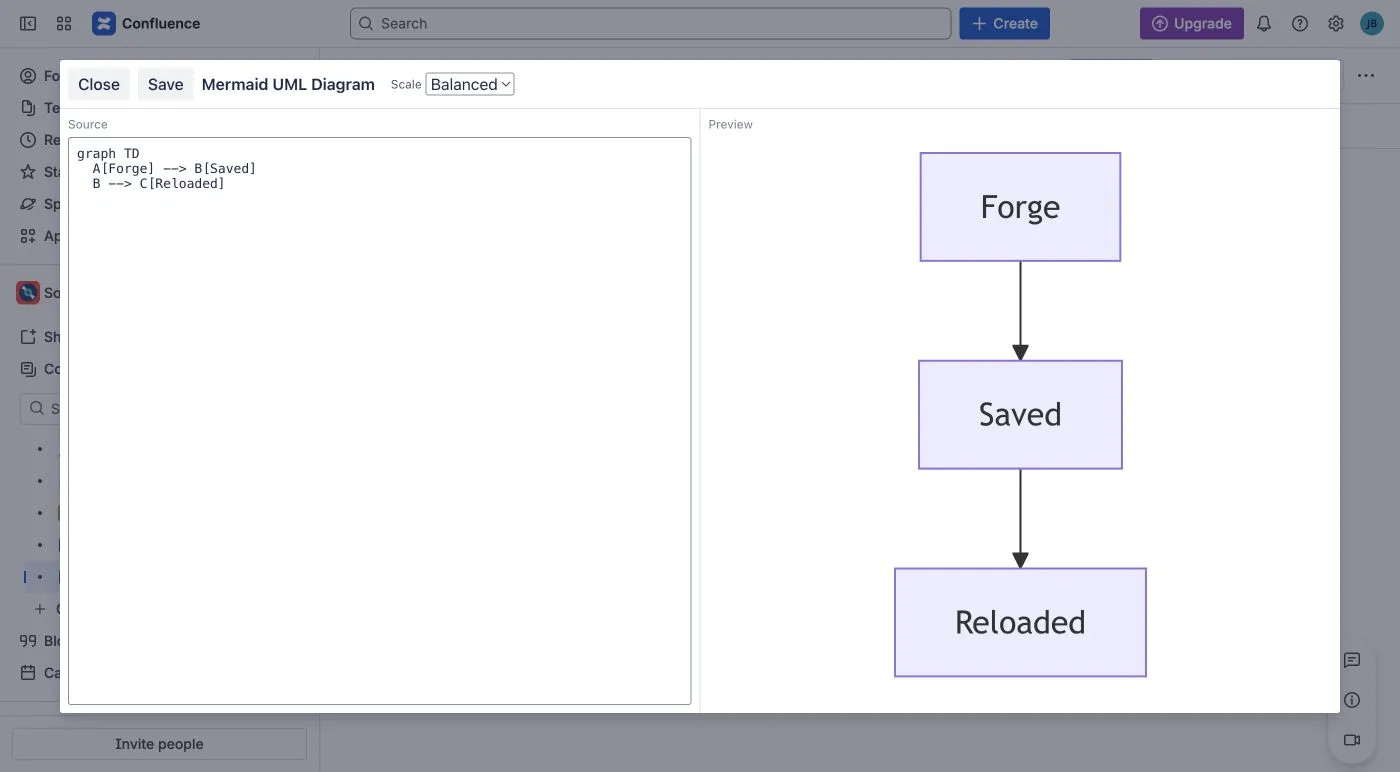Click the blog quote icon in sidebar

pos(28,641)
